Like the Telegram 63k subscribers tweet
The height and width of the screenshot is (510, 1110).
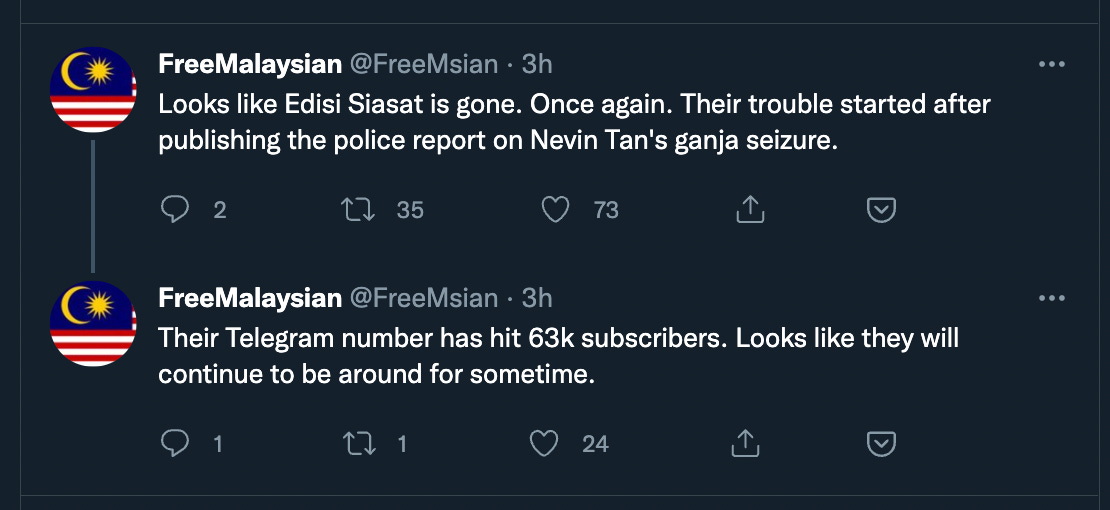544,443
